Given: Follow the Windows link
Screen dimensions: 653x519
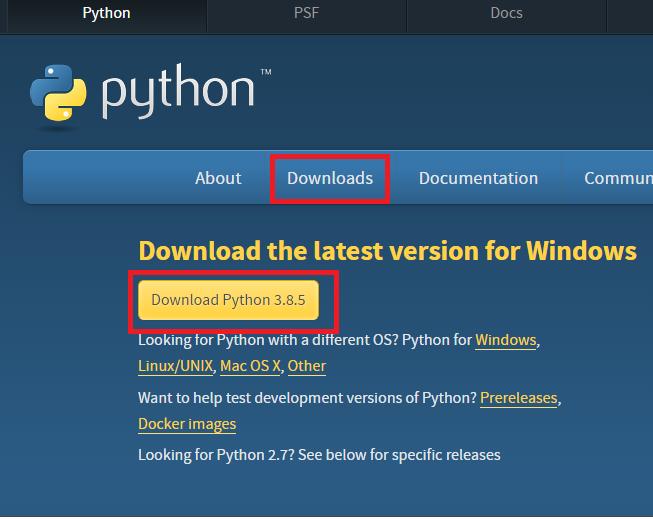Looking at the screenshot, I should click(506, 340).
